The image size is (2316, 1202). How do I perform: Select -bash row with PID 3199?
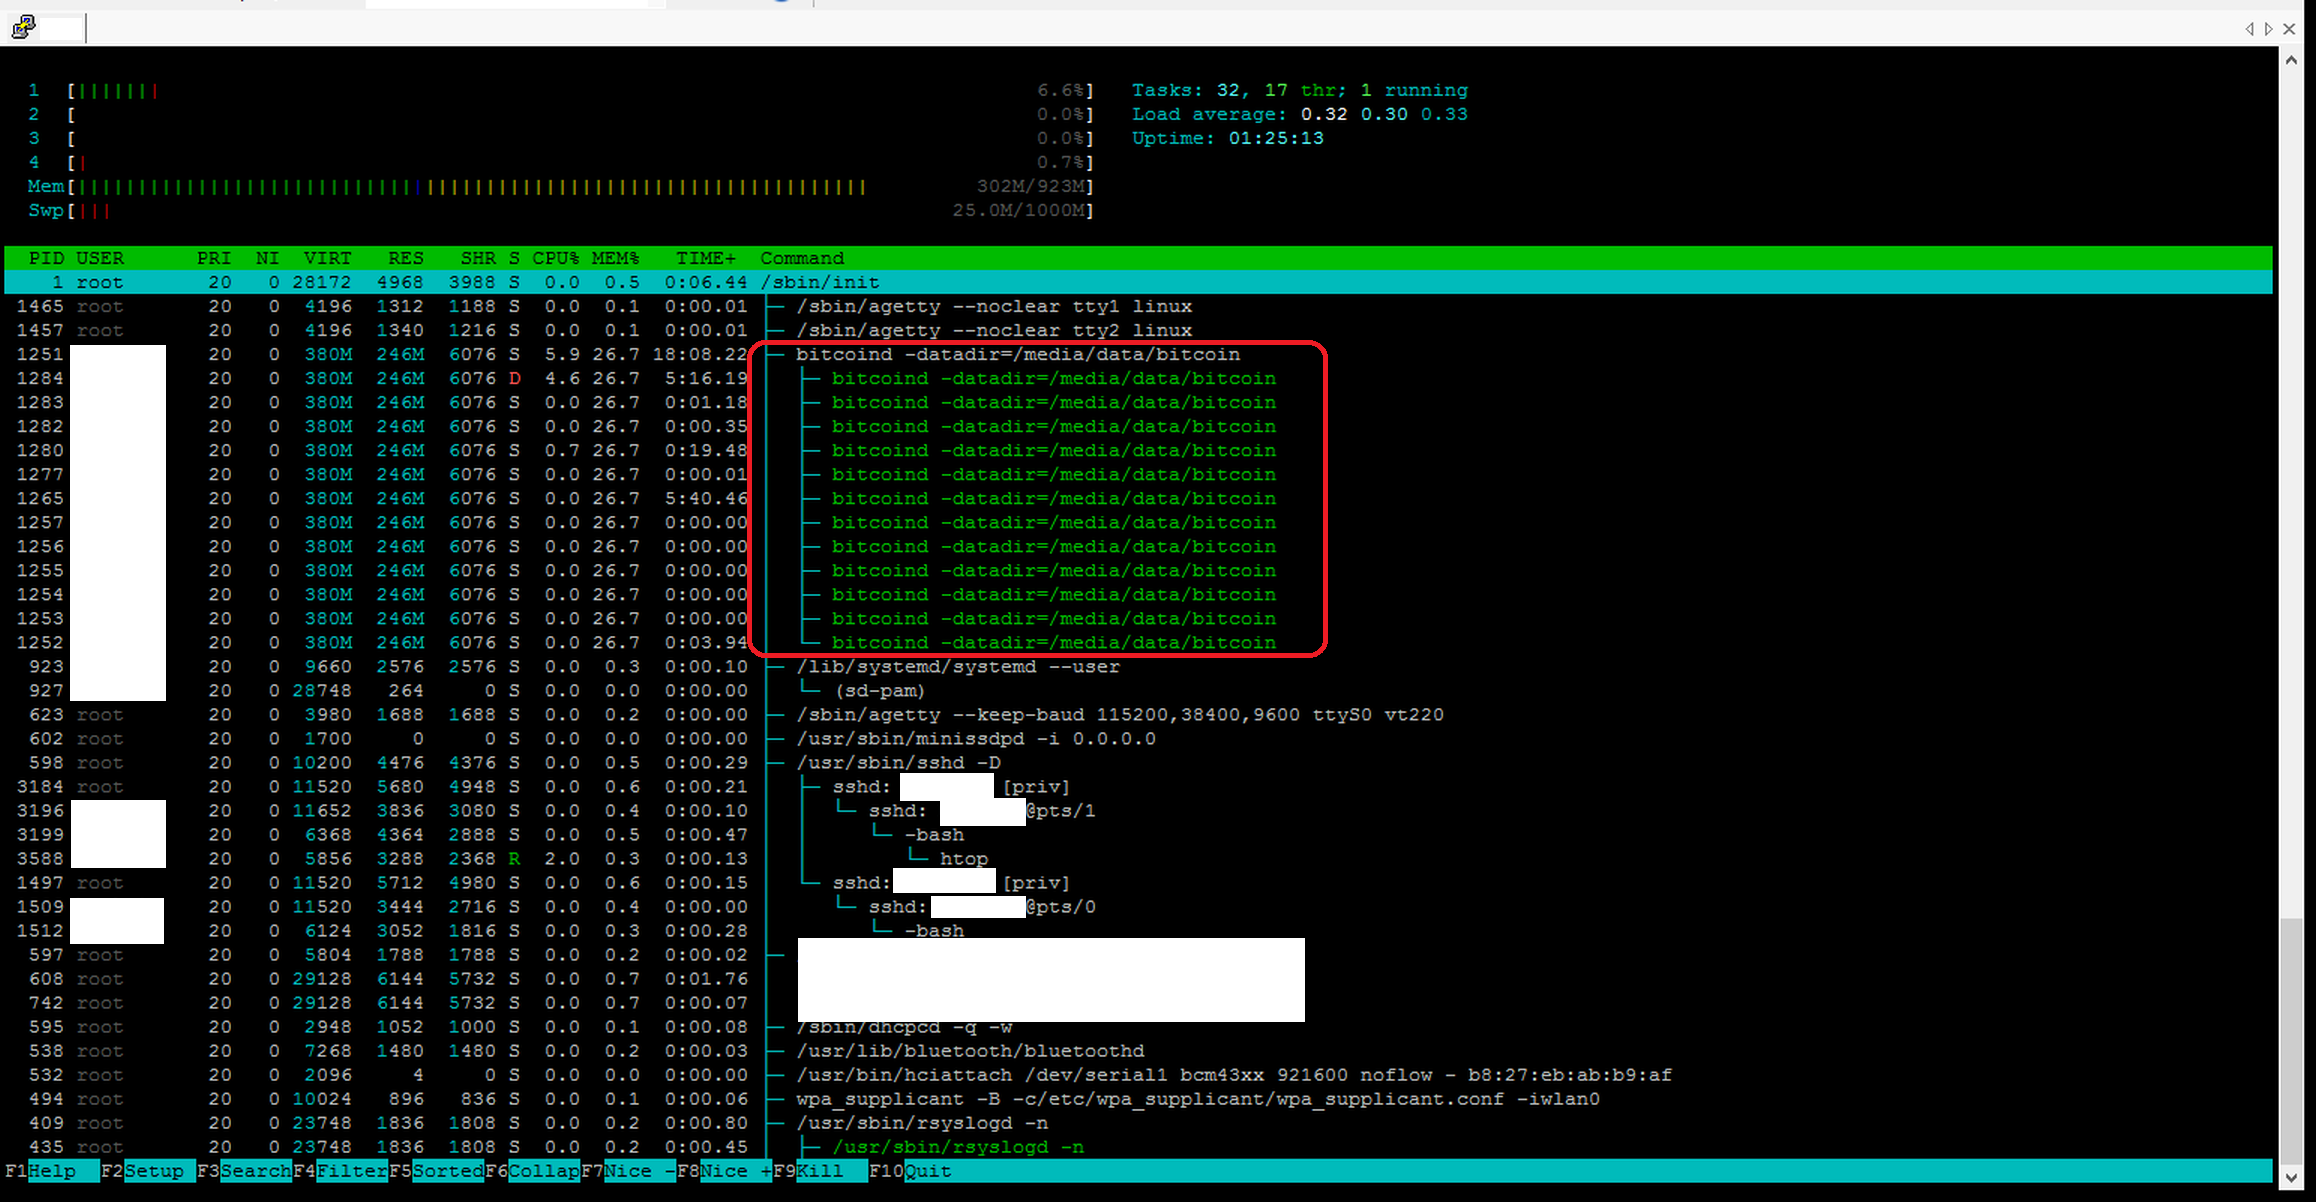(1138, 834)
